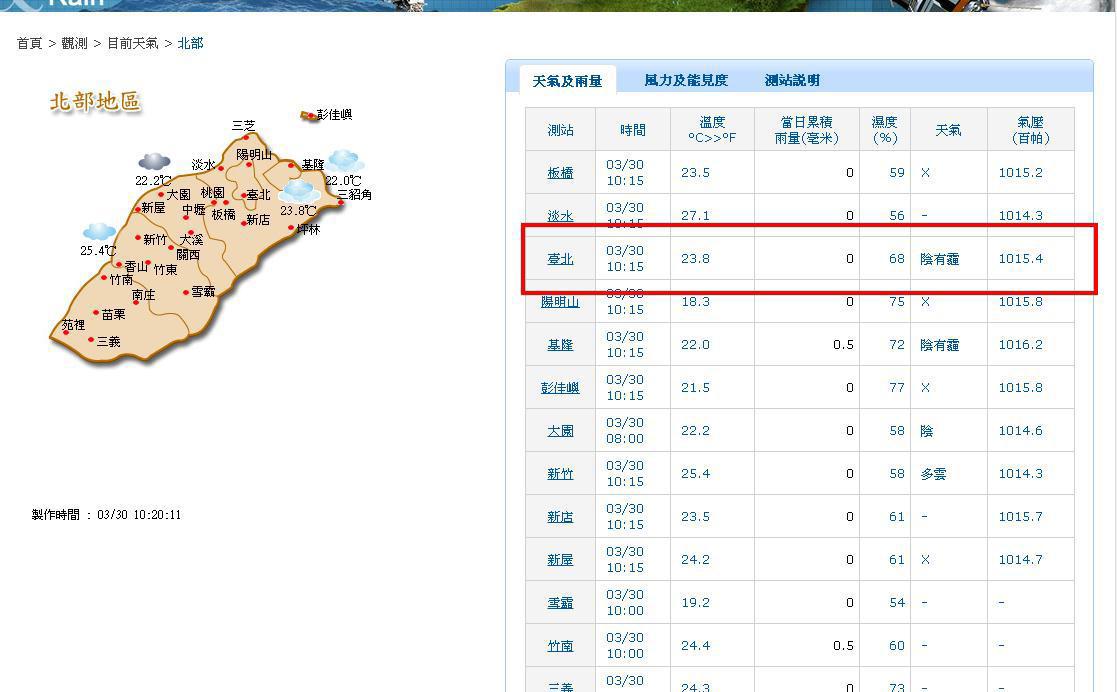This screenshot has height=692, width=1117.
Task: Click the 當日累積雨量(毫米) column header
Action: coord(806,130)
